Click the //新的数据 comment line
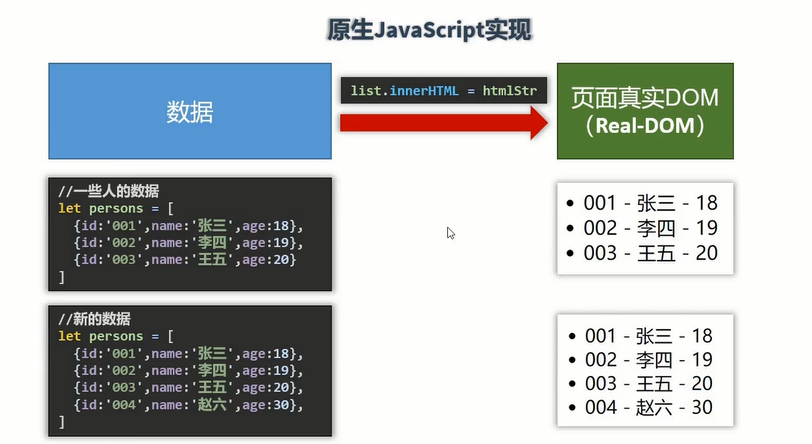The width and height of the screenshot is (812, 444). (94, 319)
